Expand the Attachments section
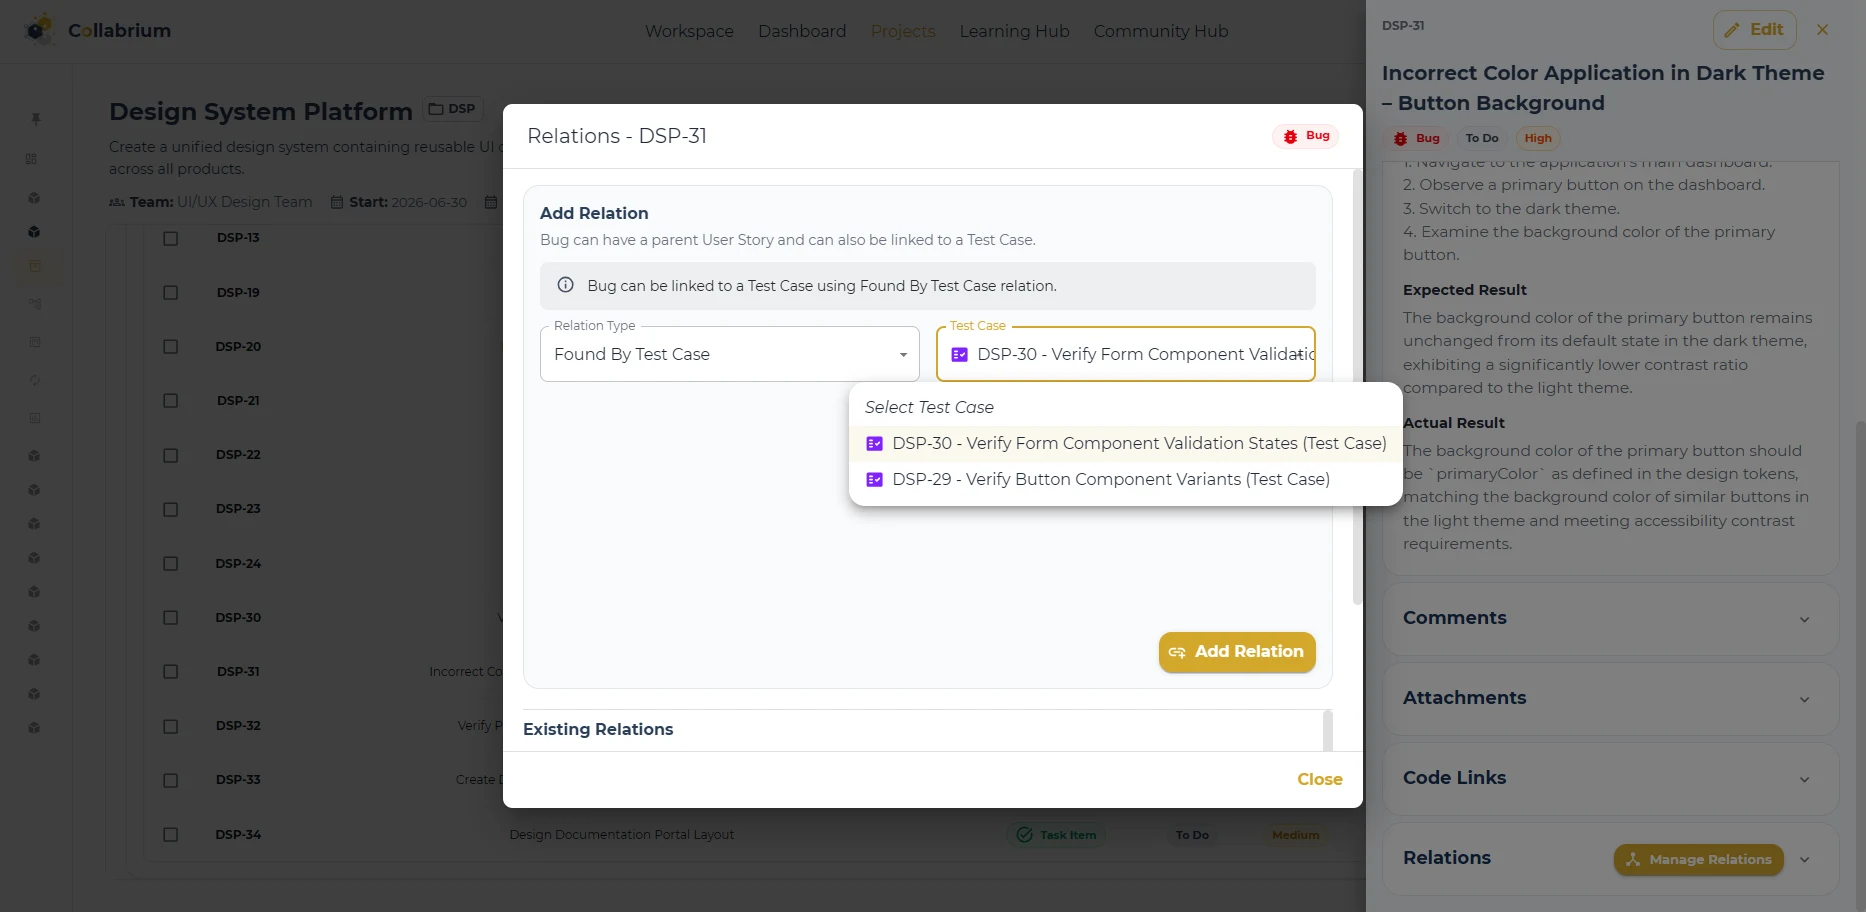 (1611, 699)
